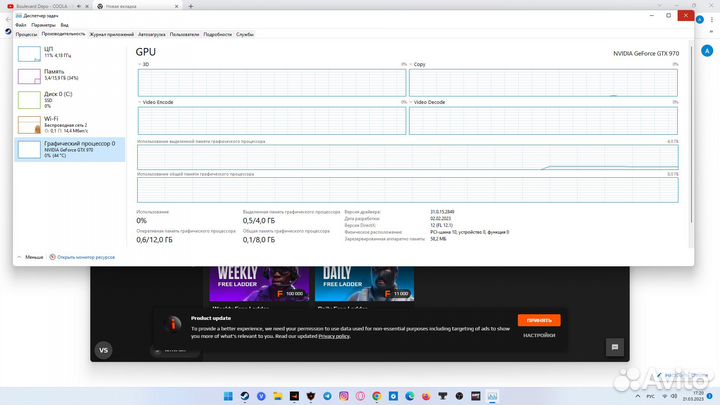The height and width of the screenshot is (405, 720).
Task: Launch Firefox from the taskbar
Action: [x=426, y=396]
